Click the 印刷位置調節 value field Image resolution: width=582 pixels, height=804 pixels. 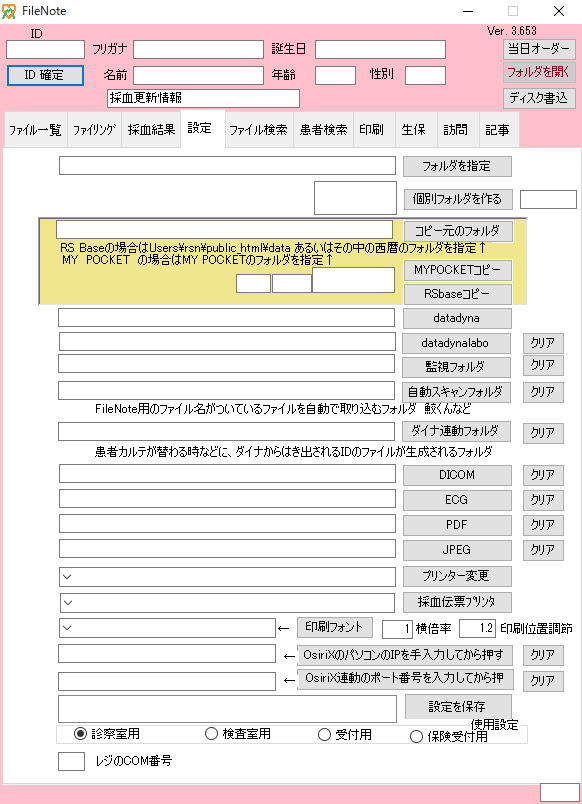click(477, 628)
